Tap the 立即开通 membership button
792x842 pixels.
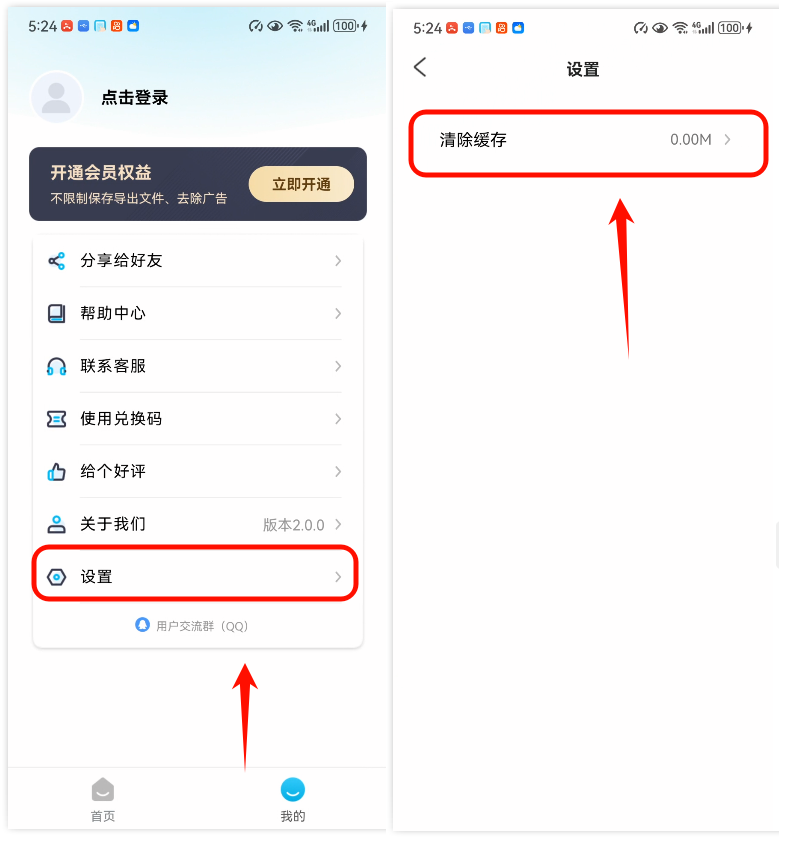pyautogui.click(x=301, y=184)
